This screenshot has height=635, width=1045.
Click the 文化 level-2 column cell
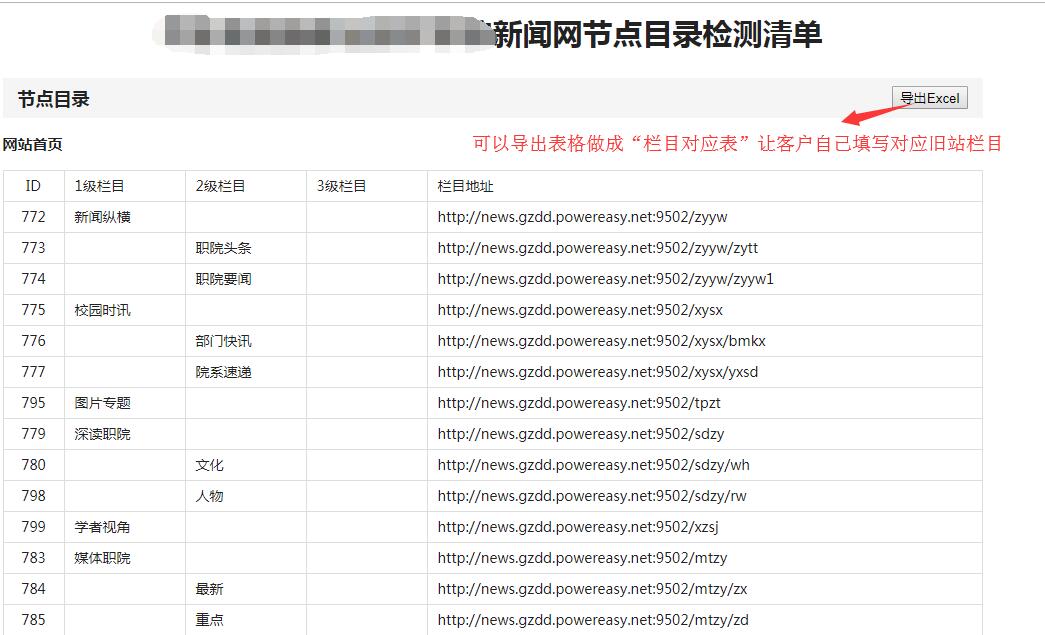[x=209, y=465]
